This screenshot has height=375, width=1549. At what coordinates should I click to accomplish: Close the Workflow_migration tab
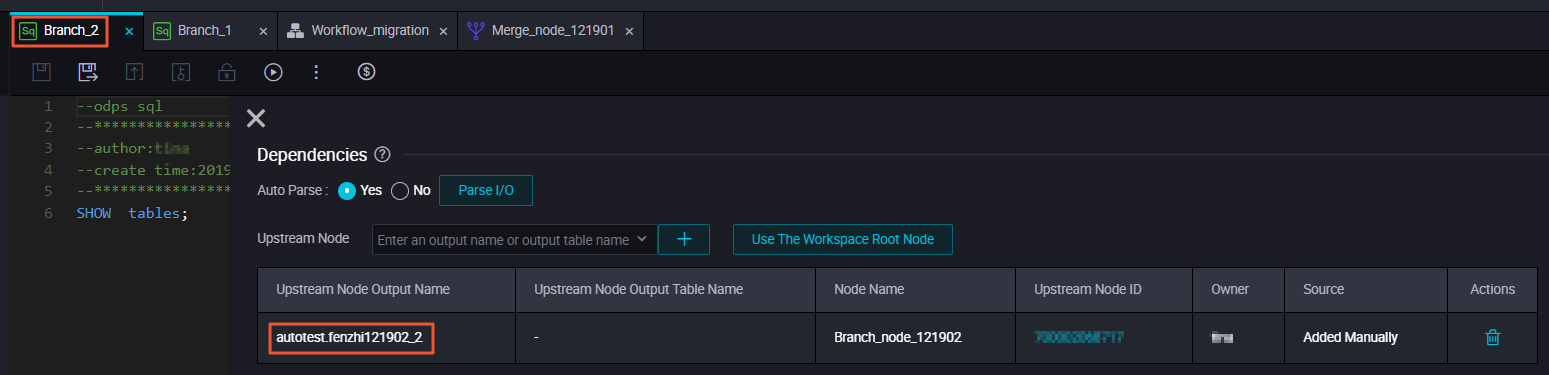444,31
